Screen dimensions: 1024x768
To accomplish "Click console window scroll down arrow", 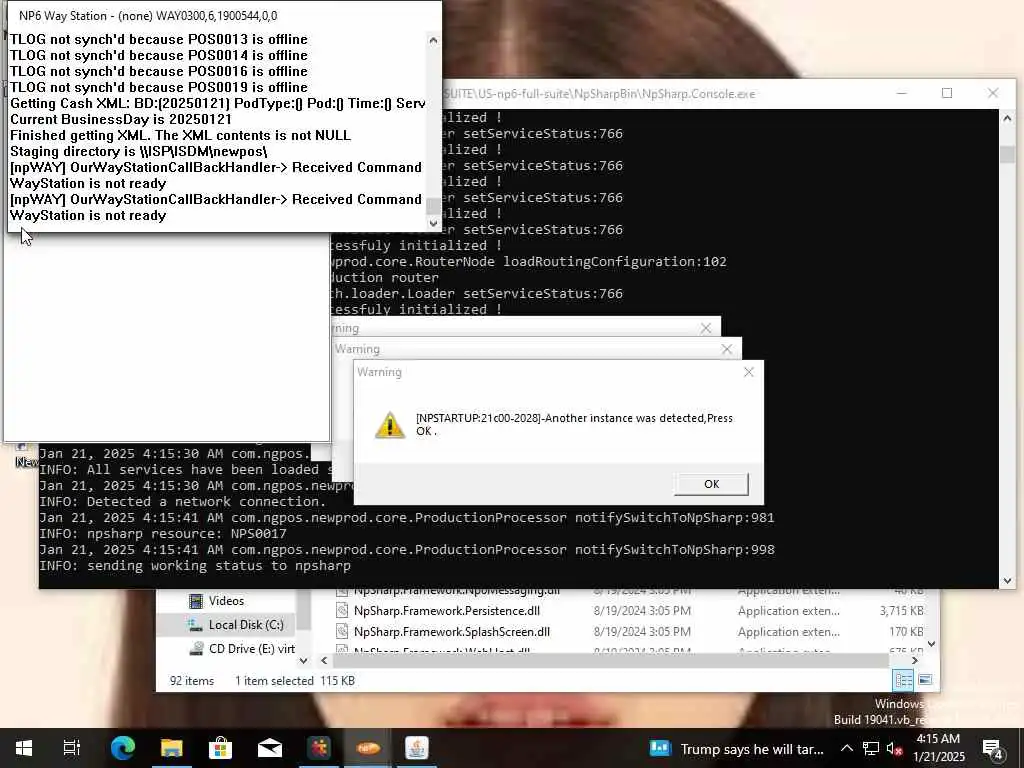I will tap(1007, 581).
